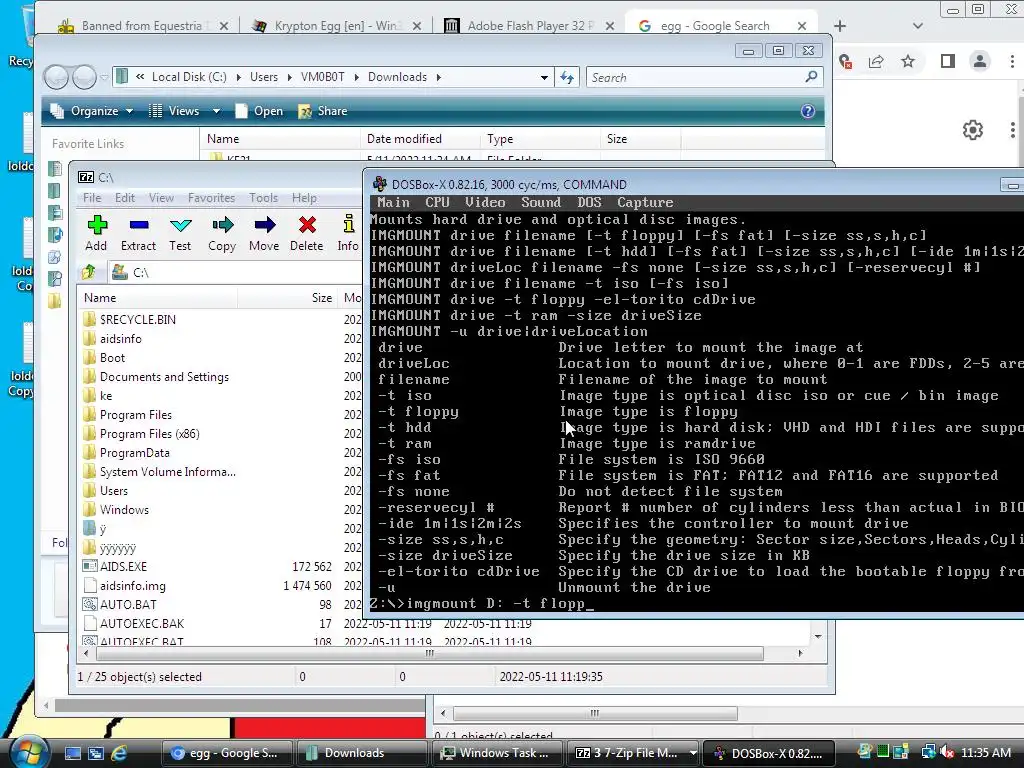1024x768 pixels.
Task: Switch to Krypton Egg browser tab
Action: 336,25
